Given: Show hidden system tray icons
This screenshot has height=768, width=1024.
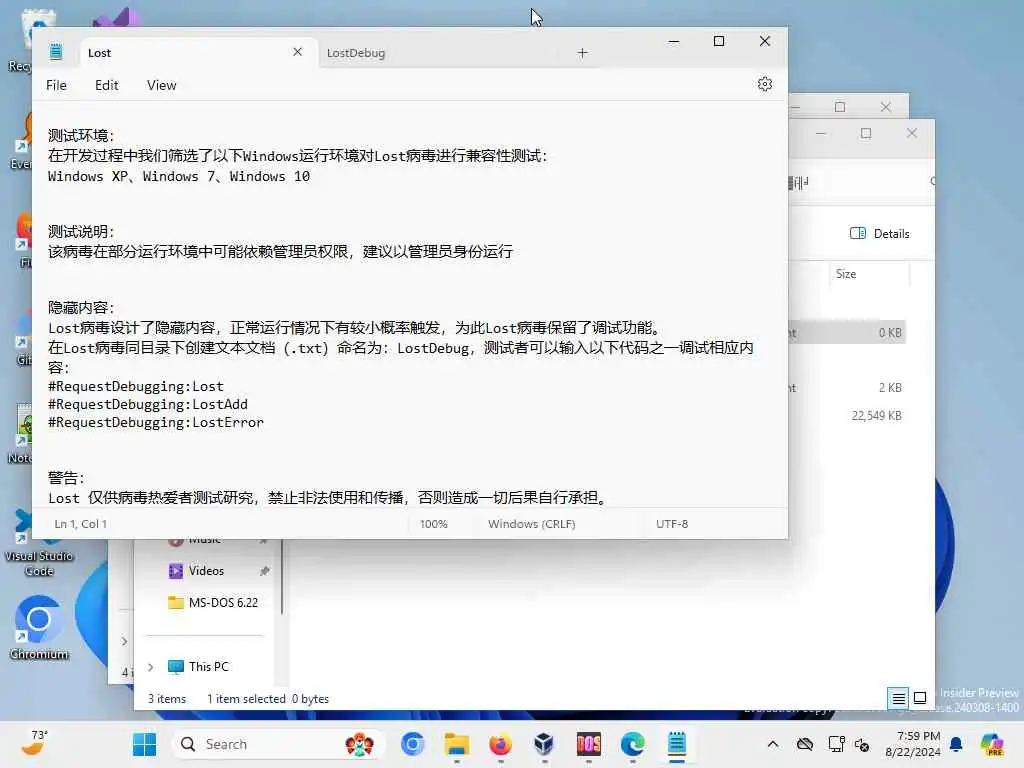Looking at the screenshot, I should pos(773,744).
